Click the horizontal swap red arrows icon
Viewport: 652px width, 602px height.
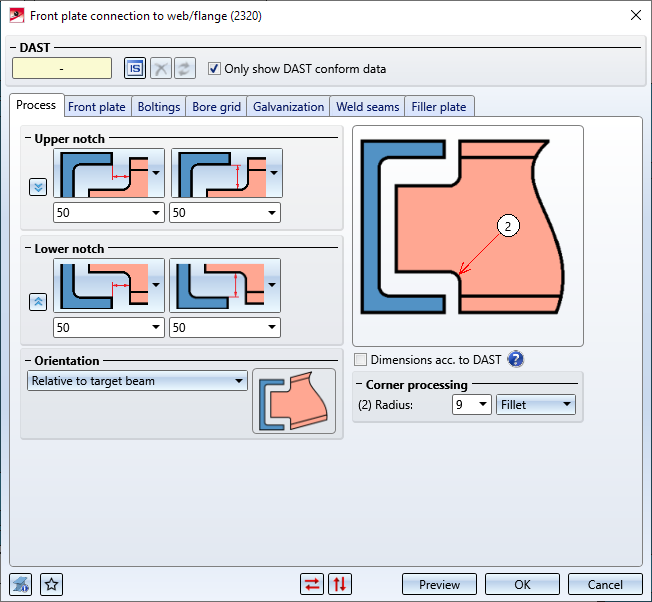coord(312,584)
